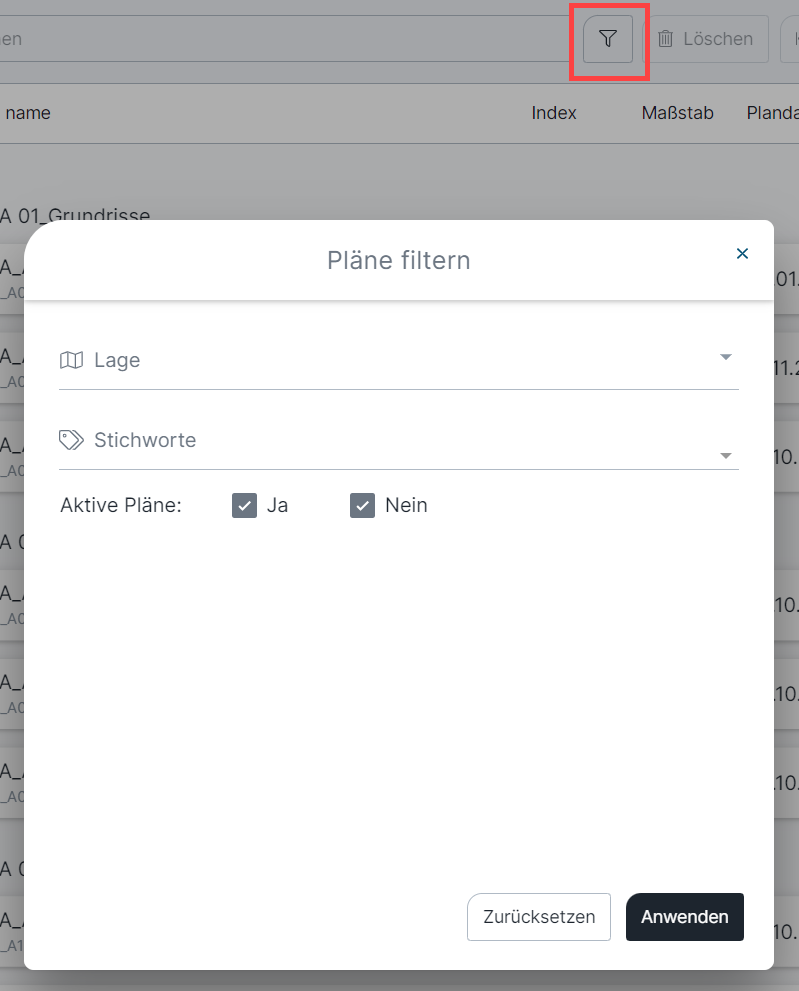Click the Maßstab column header
The image size is (799, 991).
pos(678,113)
